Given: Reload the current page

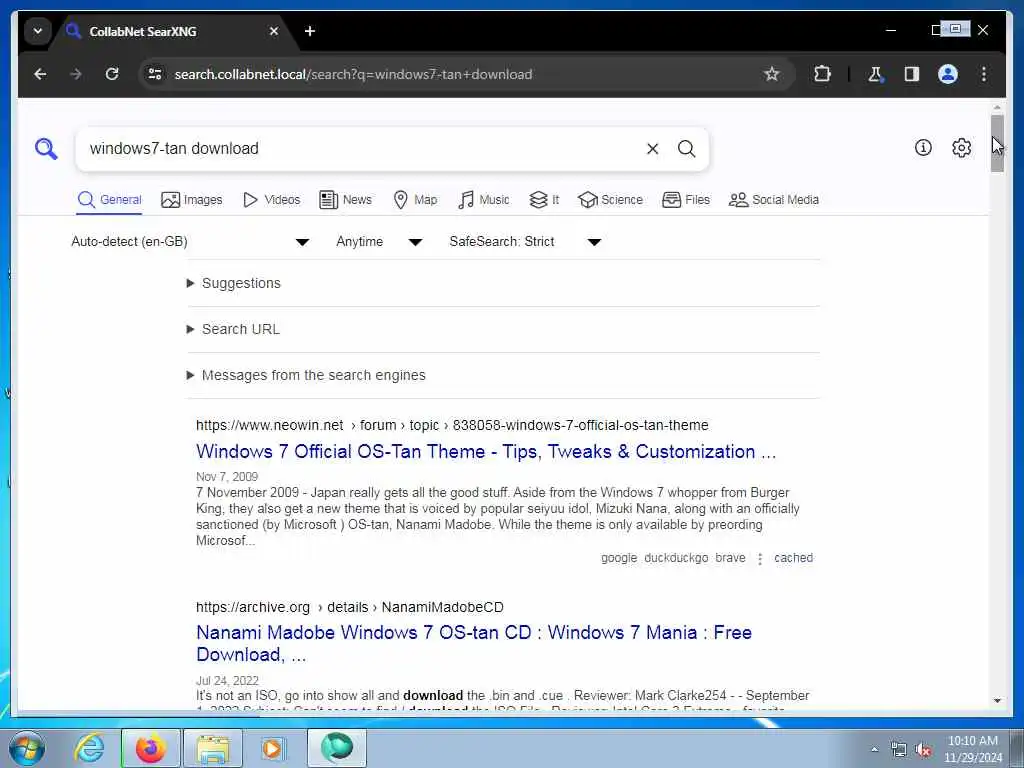Looking at the screenshot, I should (112, 74).
